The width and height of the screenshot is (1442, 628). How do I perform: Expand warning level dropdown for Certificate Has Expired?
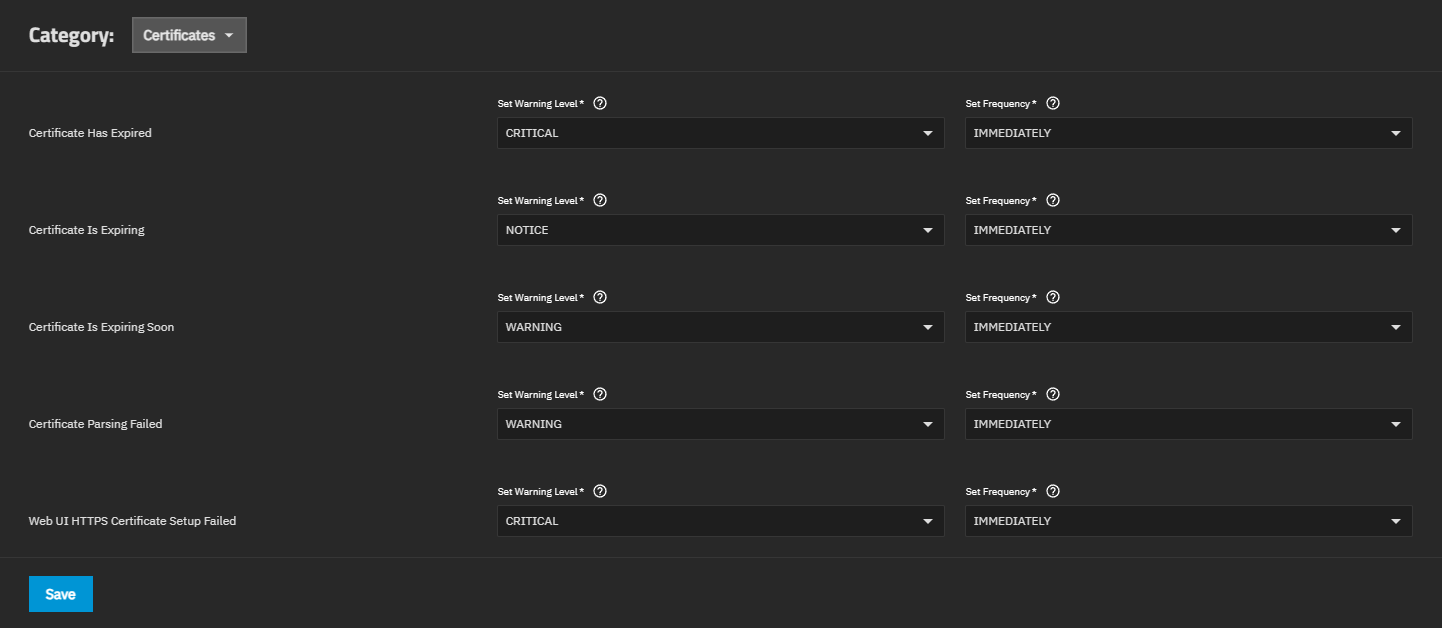(x=720, y=133)
